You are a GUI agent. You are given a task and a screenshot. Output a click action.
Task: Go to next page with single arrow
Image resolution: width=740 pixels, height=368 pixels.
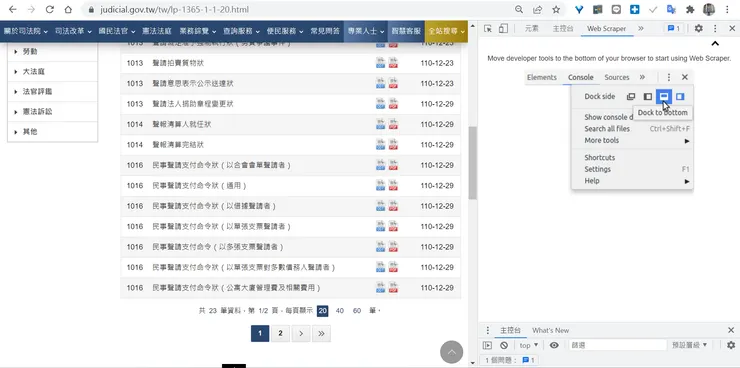point(301,334)
